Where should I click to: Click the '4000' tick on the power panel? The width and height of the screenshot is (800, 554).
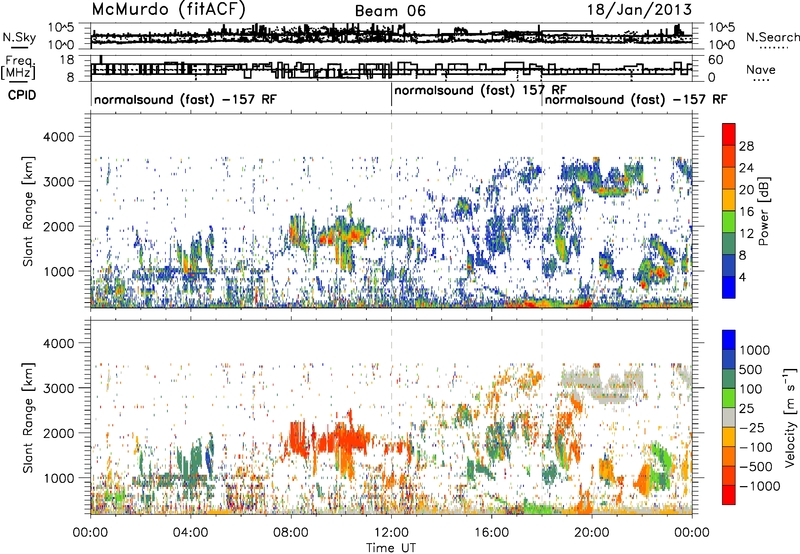pyautogui.click(x=58, y=137)
